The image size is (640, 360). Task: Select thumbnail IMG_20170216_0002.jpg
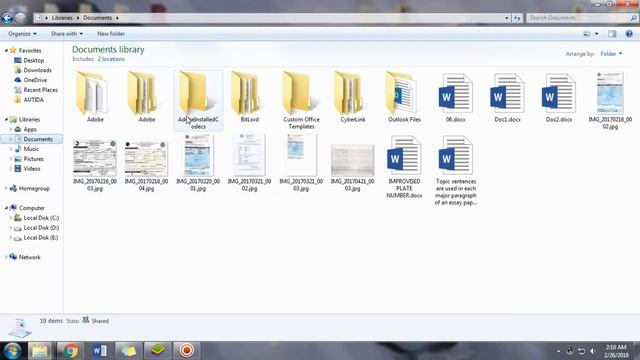(610, 100)
